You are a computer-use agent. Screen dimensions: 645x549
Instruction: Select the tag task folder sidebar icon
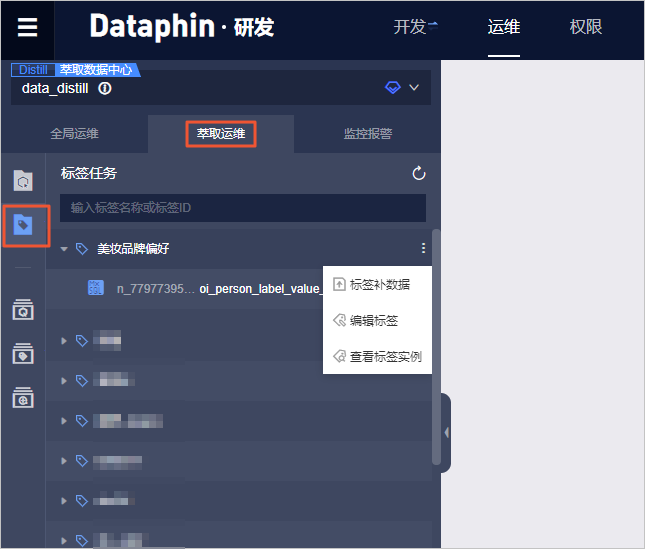[23, 225]
